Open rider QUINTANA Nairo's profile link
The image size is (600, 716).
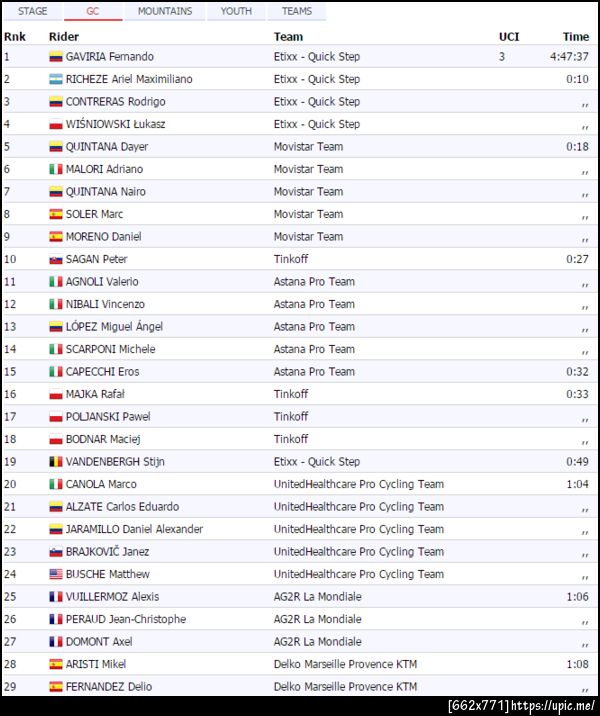[106, 192]
